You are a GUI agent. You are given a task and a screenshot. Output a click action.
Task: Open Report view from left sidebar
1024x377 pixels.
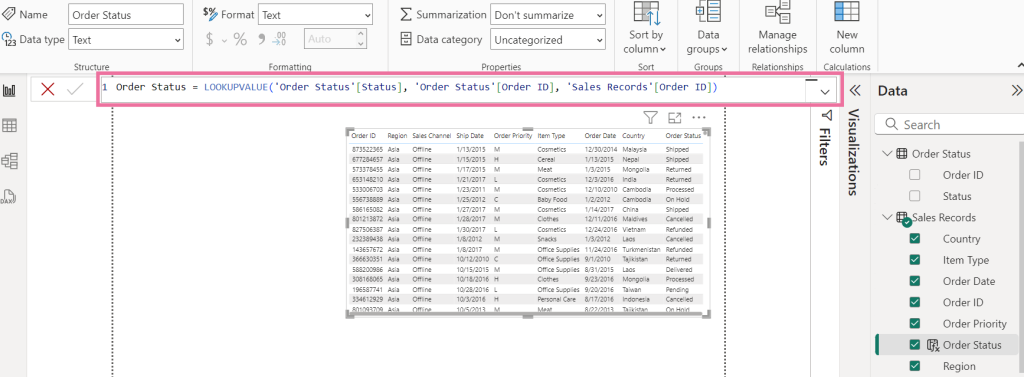click(x=10, y=90)
